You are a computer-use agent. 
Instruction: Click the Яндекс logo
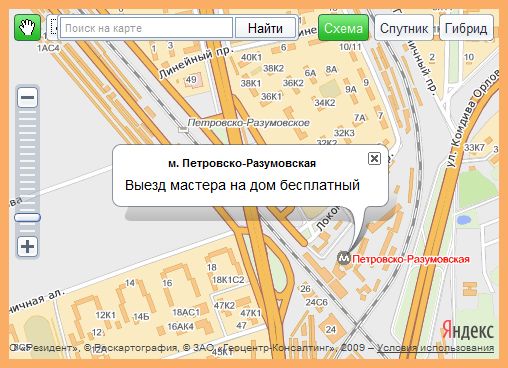(468, 330)
